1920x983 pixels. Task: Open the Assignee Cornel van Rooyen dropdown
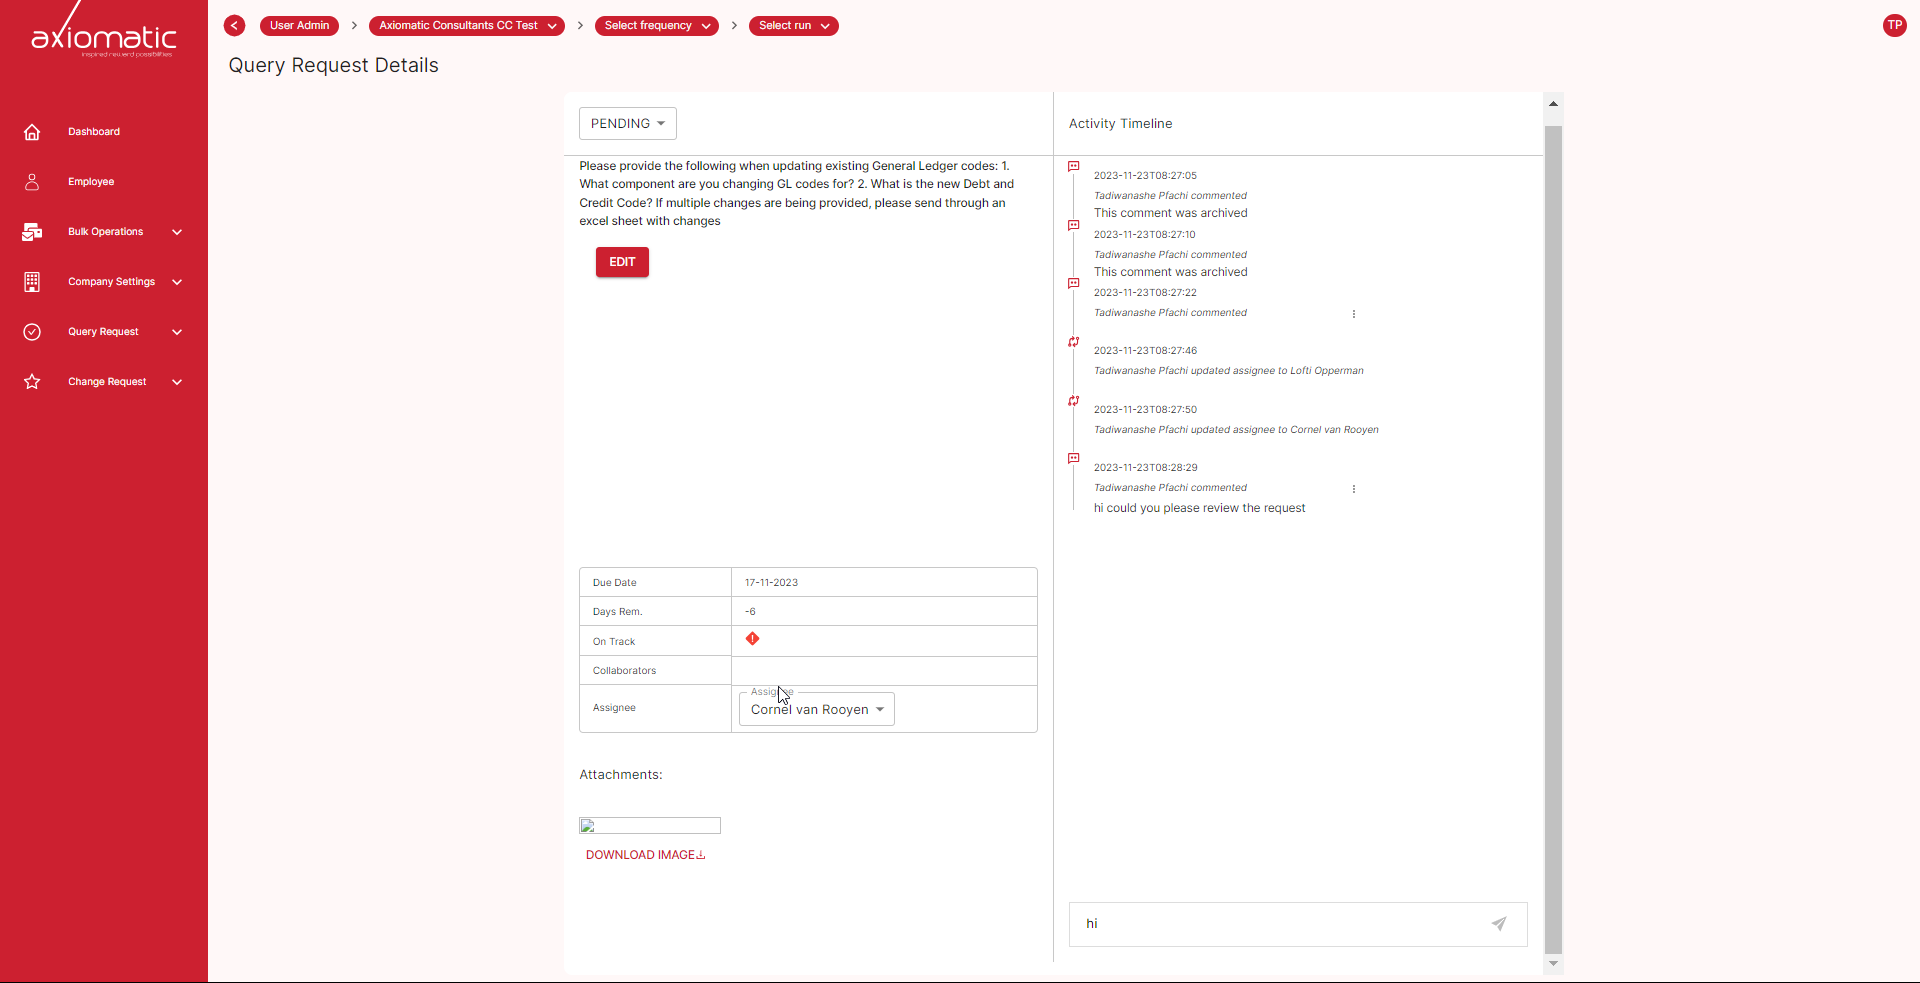coord(816,709)
